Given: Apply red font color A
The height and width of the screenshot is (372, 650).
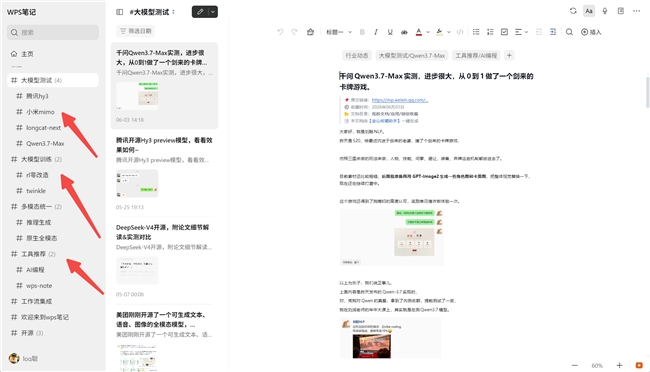Looking at the screenshot, I should (419, 32).
